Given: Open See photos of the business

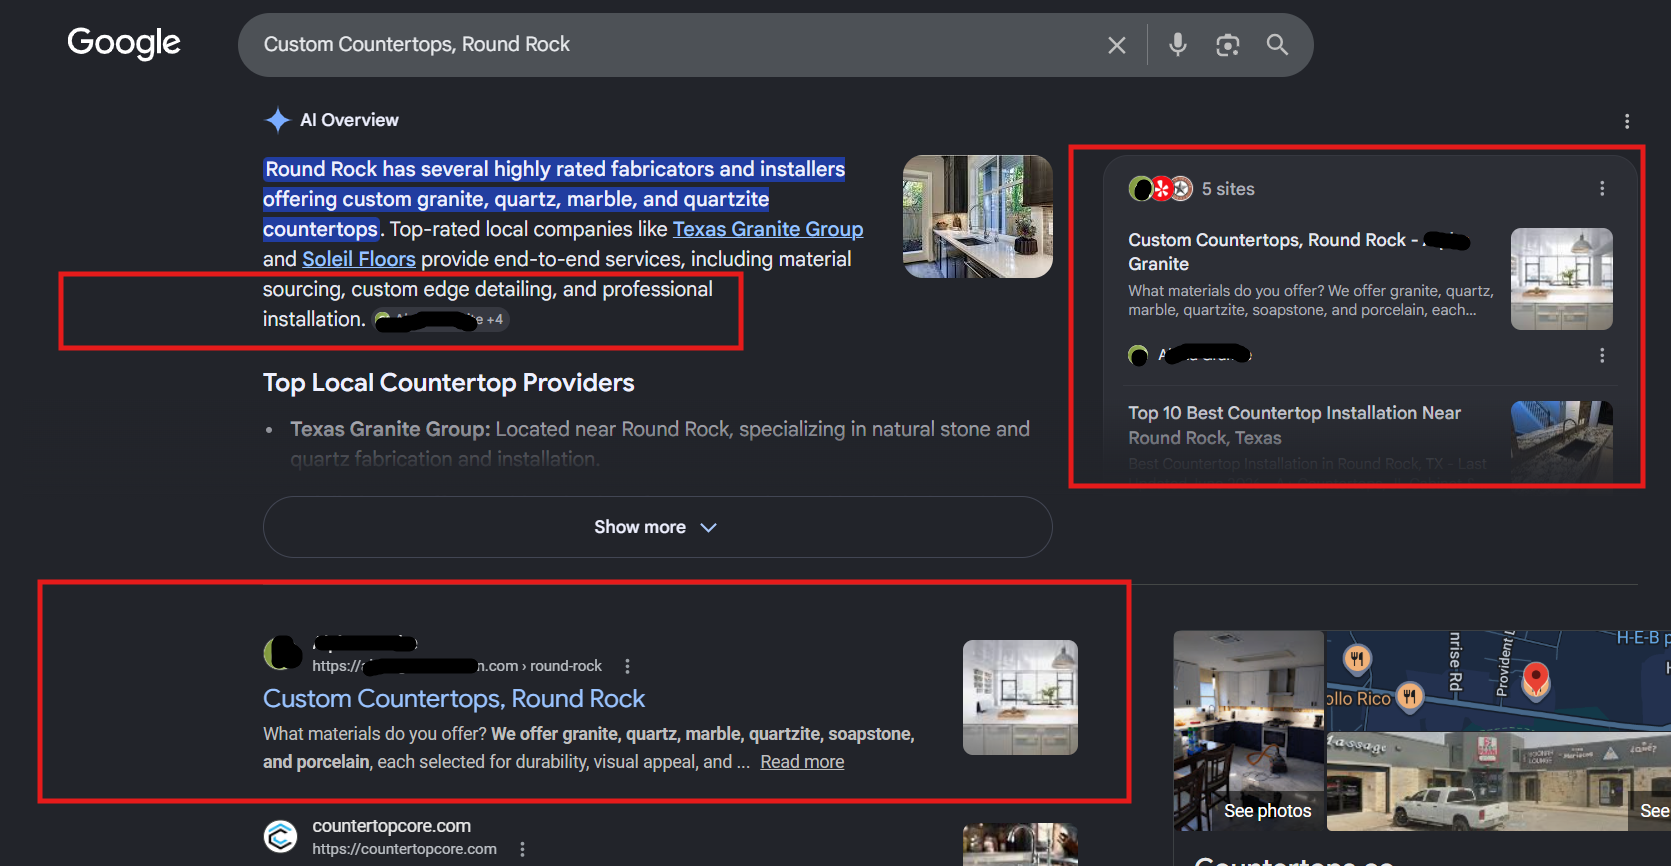Looking at the screenshot, I should tap(1249, 730).
